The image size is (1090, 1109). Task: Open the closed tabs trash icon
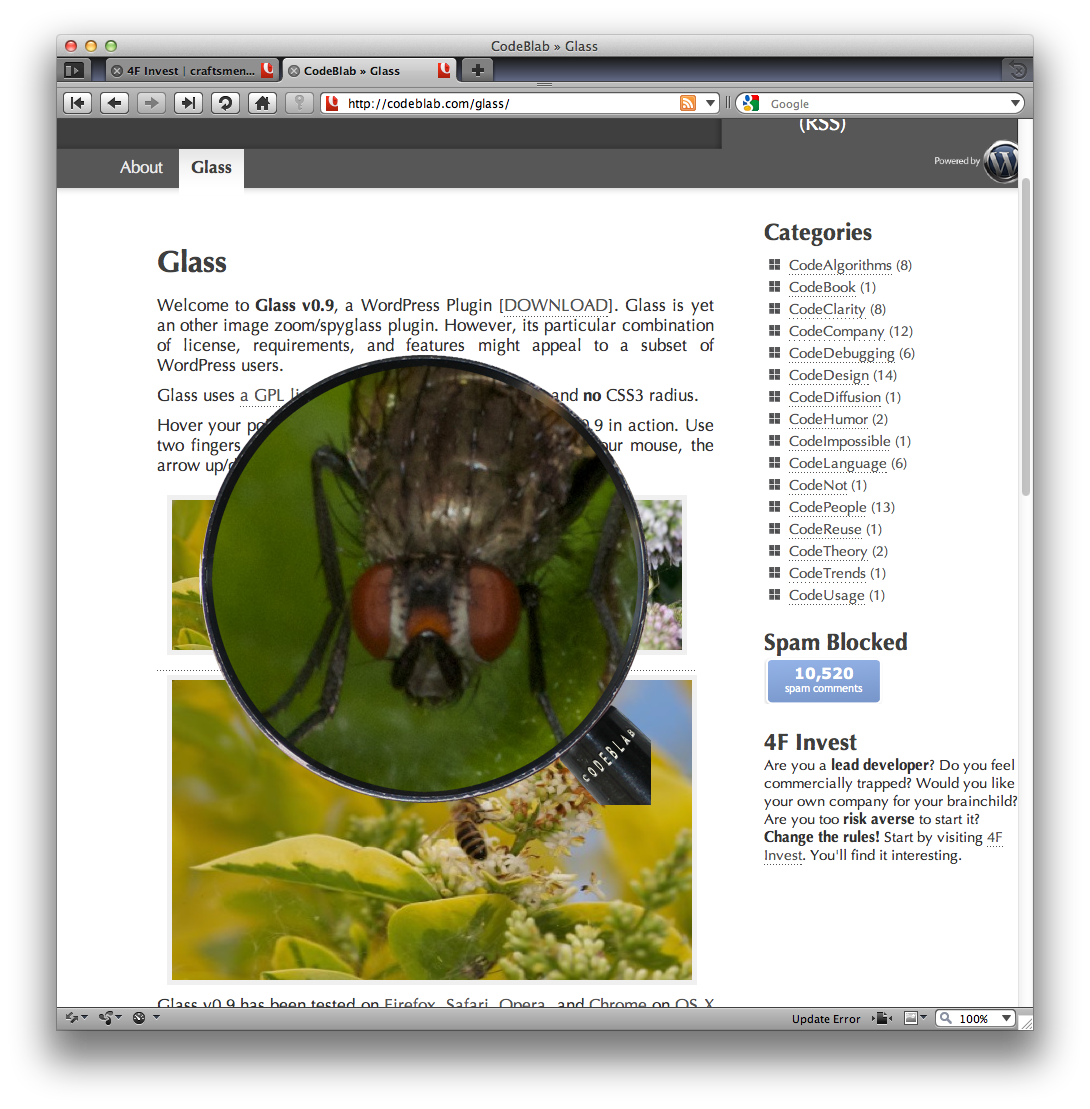[x=1017, y=70]
